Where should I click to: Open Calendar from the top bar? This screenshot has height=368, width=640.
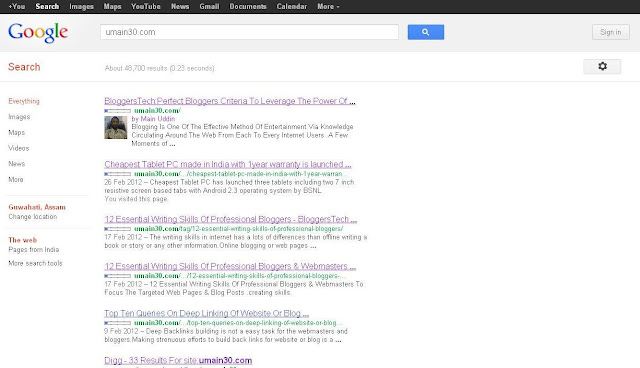(x=291, y=7)
